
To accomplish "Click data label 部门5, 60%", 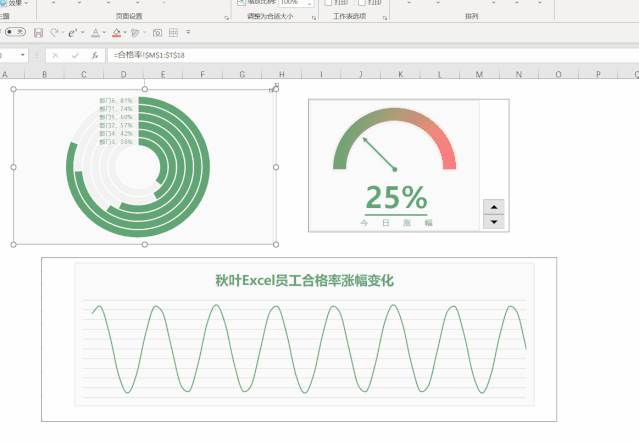I will 116,117.
